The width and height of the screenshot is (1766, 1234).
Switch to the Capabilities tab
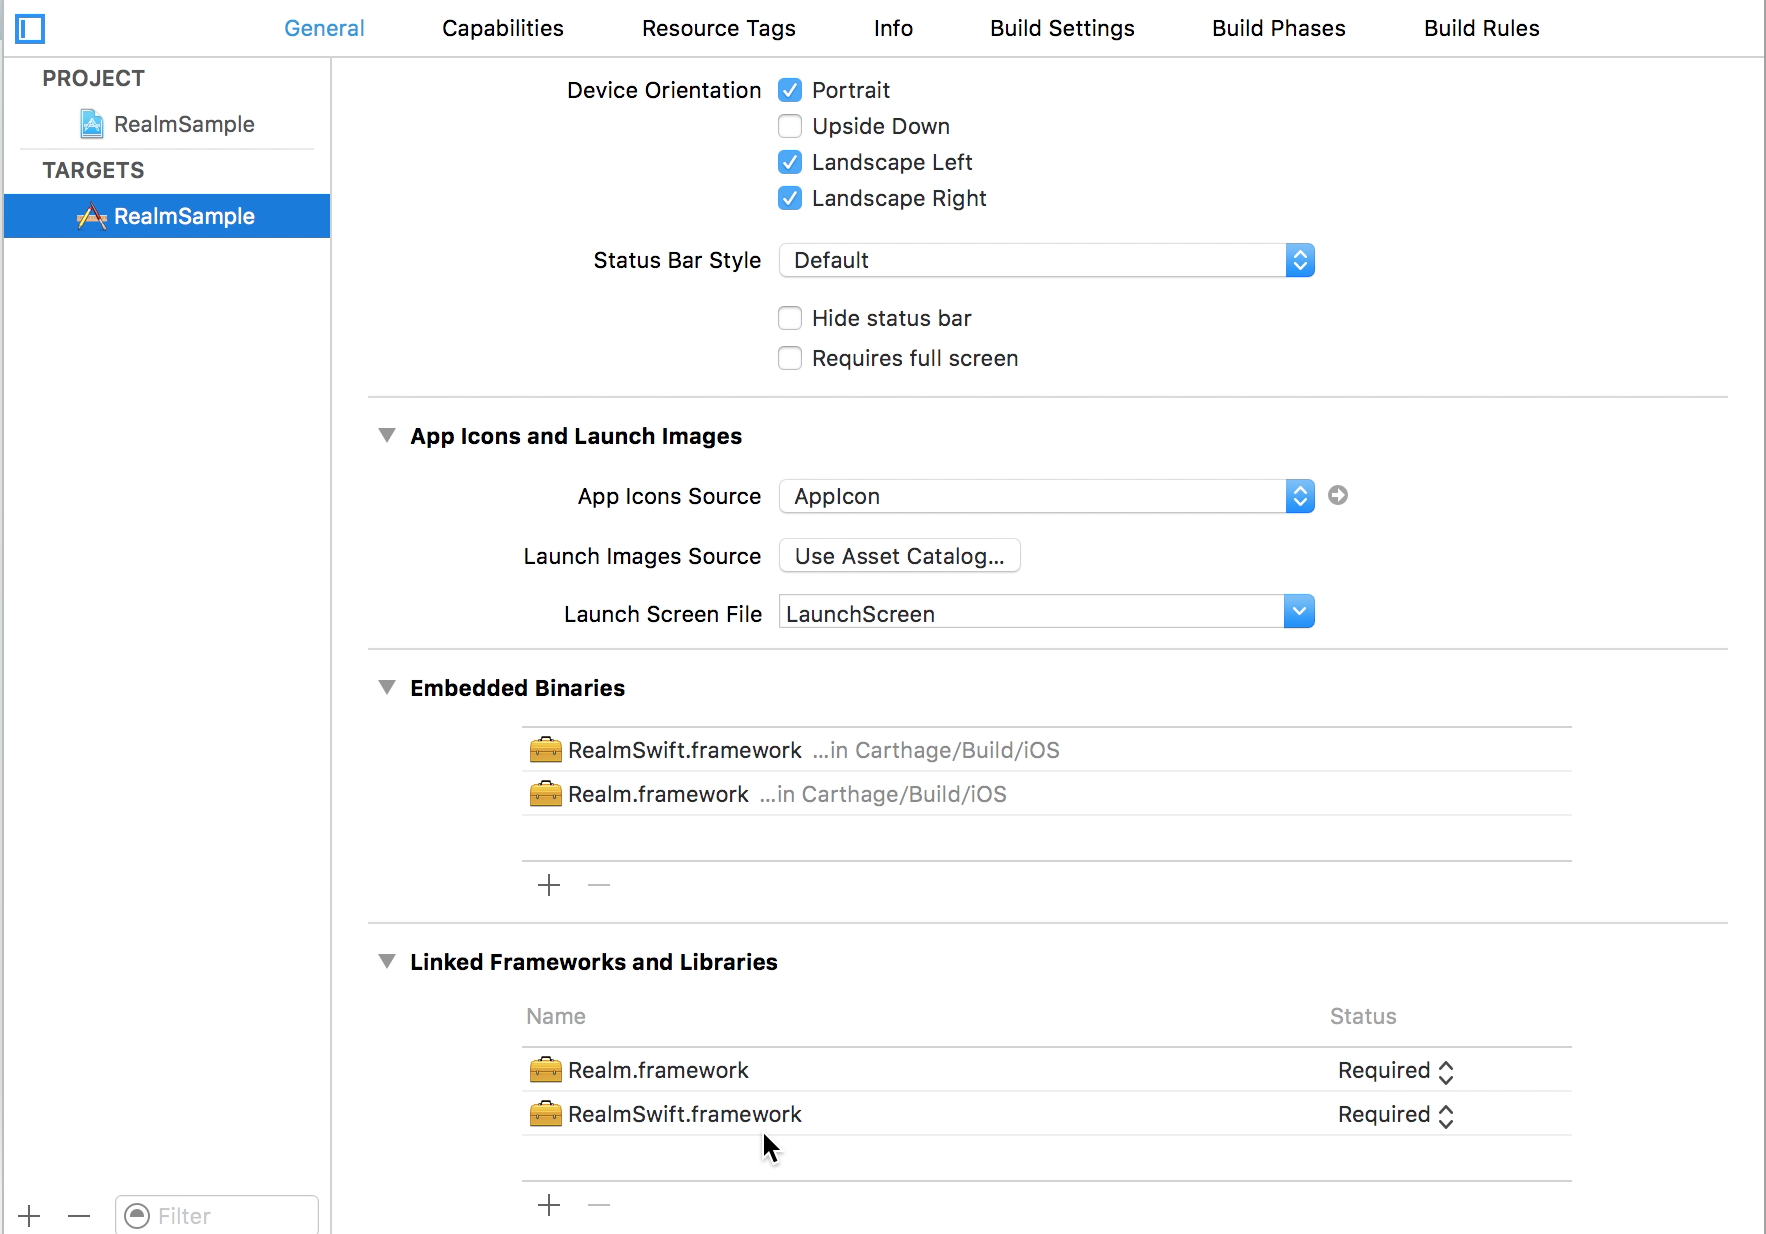point(503,28)
